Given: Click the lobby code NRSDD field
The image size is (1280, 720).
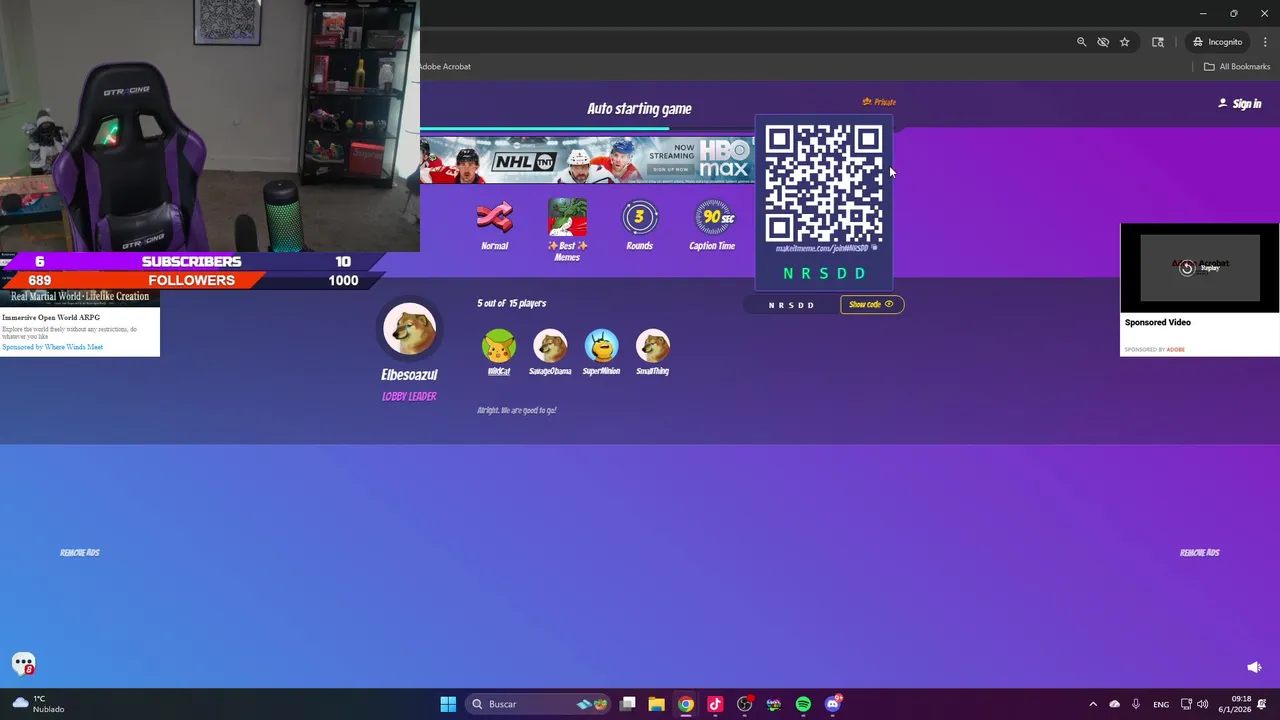Looking at the screenshot, I should point(791,305).
